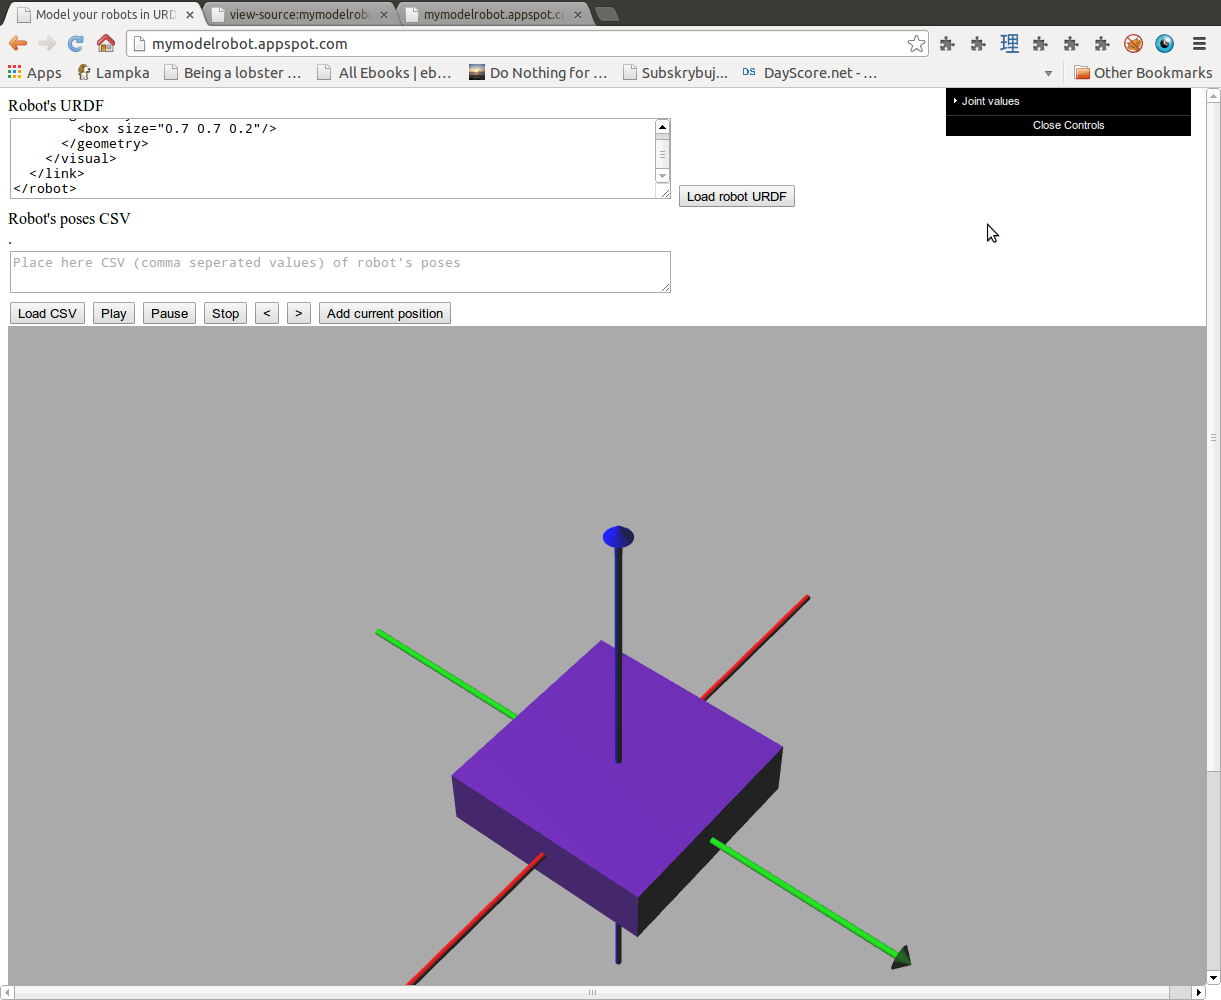Open the Other Bookmarks folder
The height and width of the screenshot is (1000, 1221).
point(1143,73)
